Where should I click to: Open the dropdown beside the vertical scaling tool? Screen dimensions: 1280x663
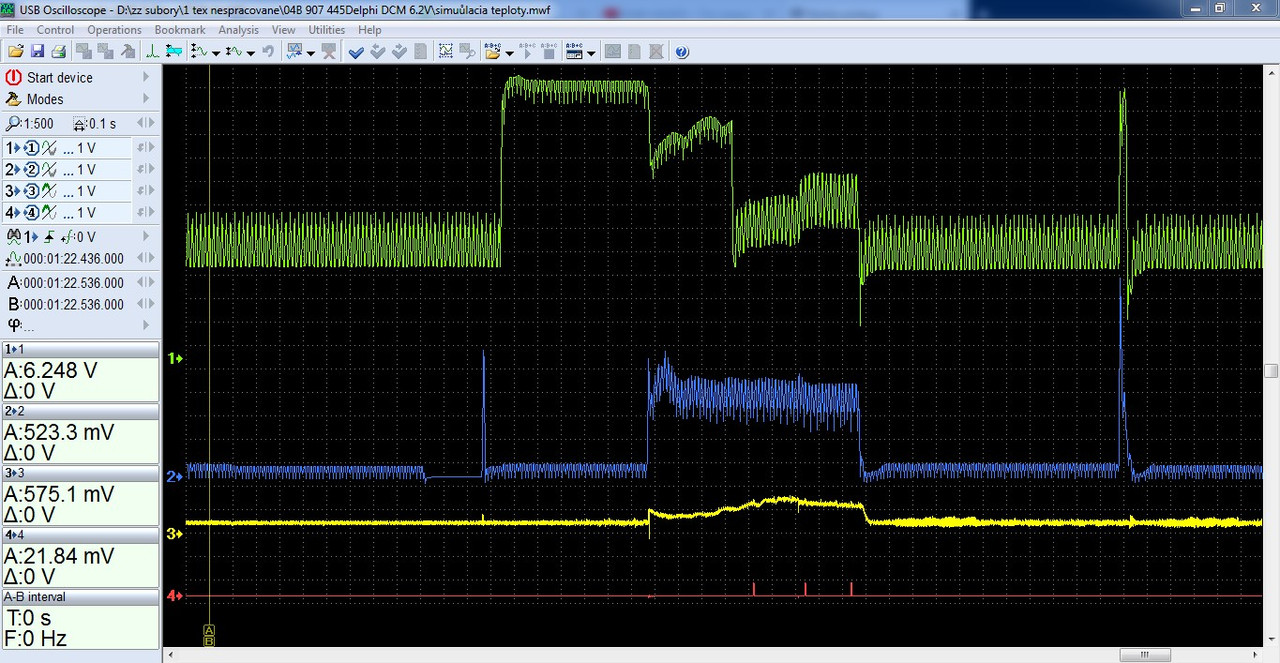coord(215,52)
